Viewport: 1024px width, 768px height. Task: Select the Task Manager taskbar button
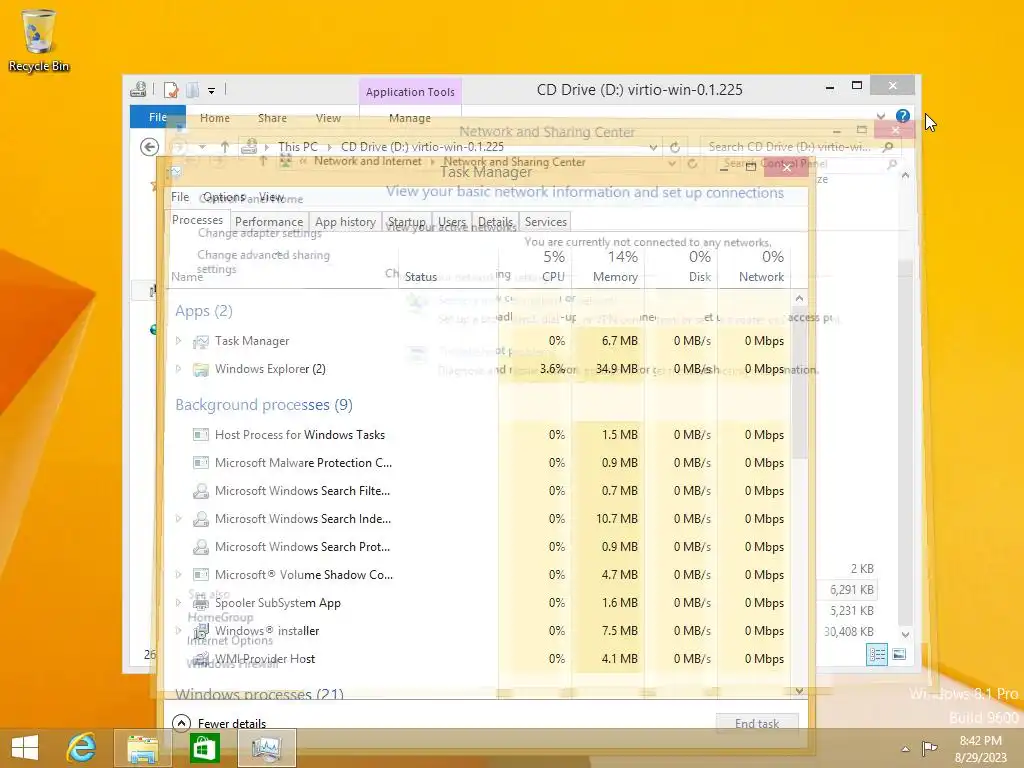tap(266, 748)
